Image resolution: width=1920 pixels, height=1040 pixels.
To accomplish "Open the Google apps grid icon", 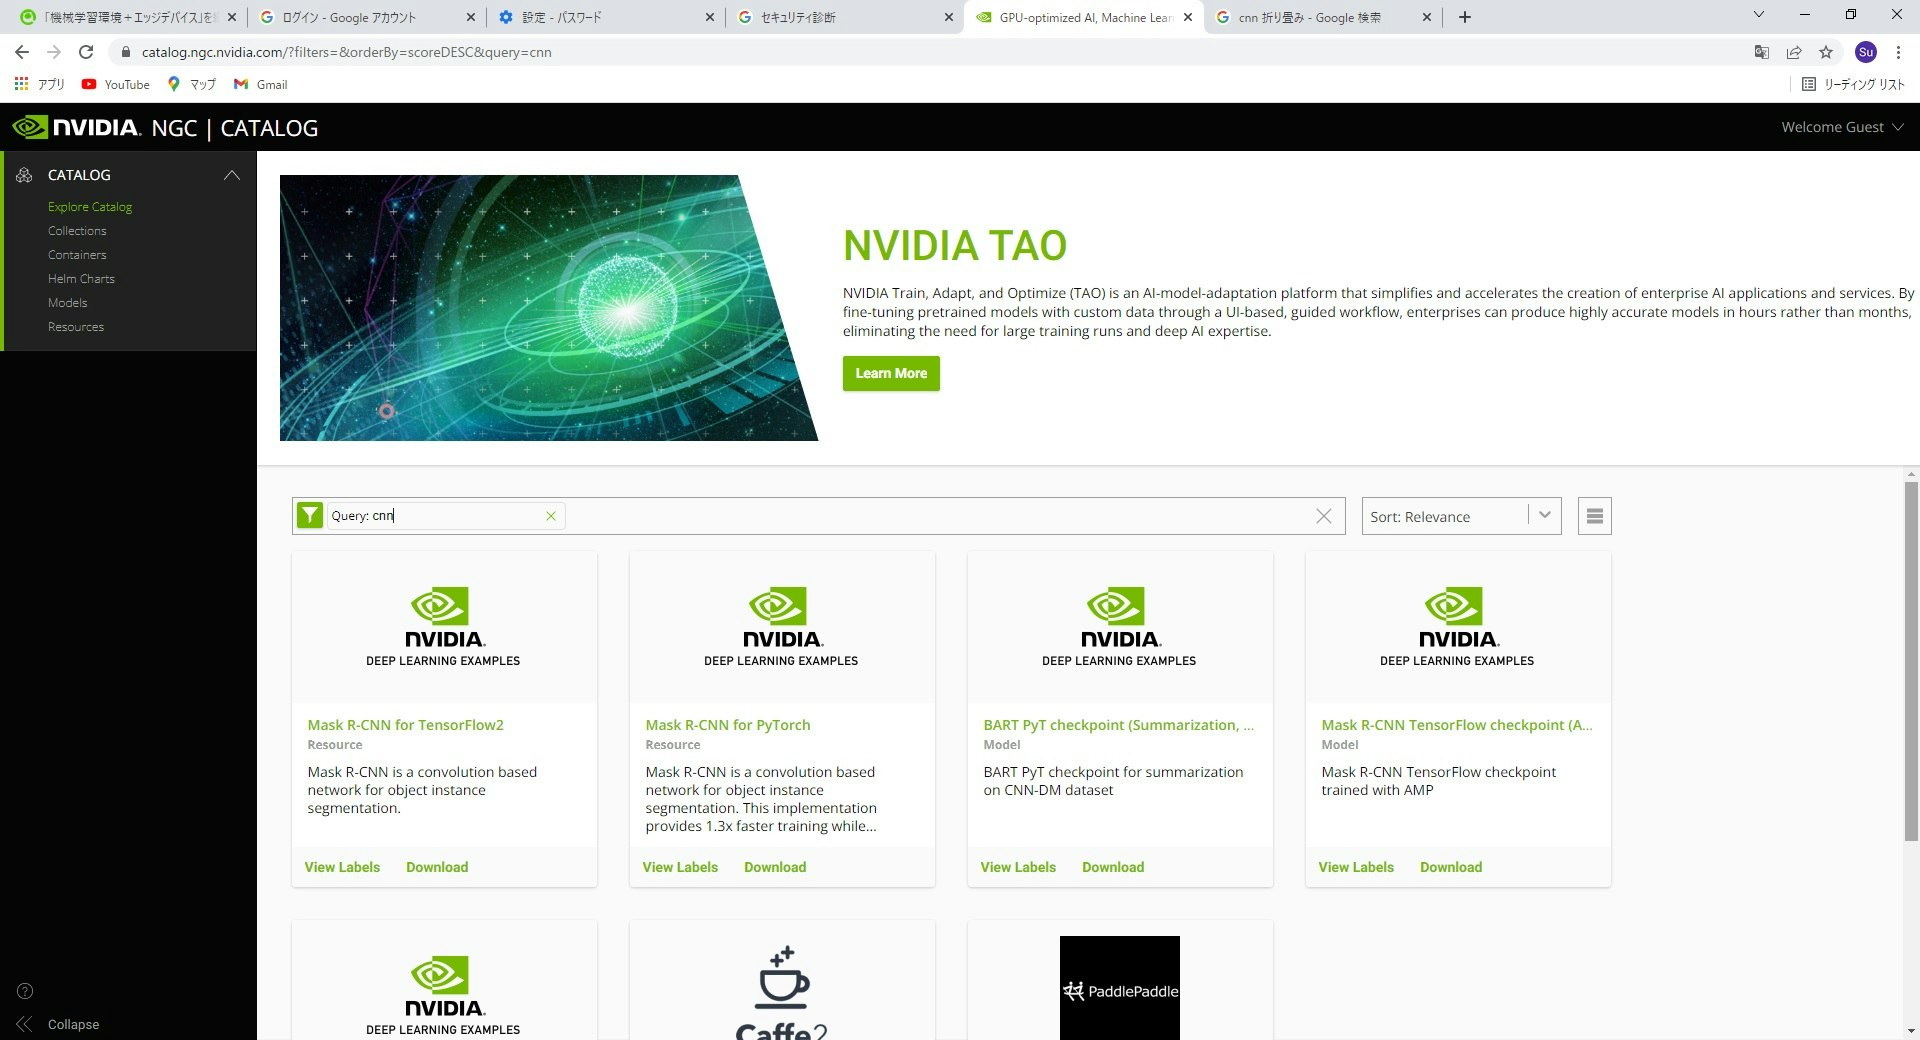I will pyautogui.click(x=21, y=84).
